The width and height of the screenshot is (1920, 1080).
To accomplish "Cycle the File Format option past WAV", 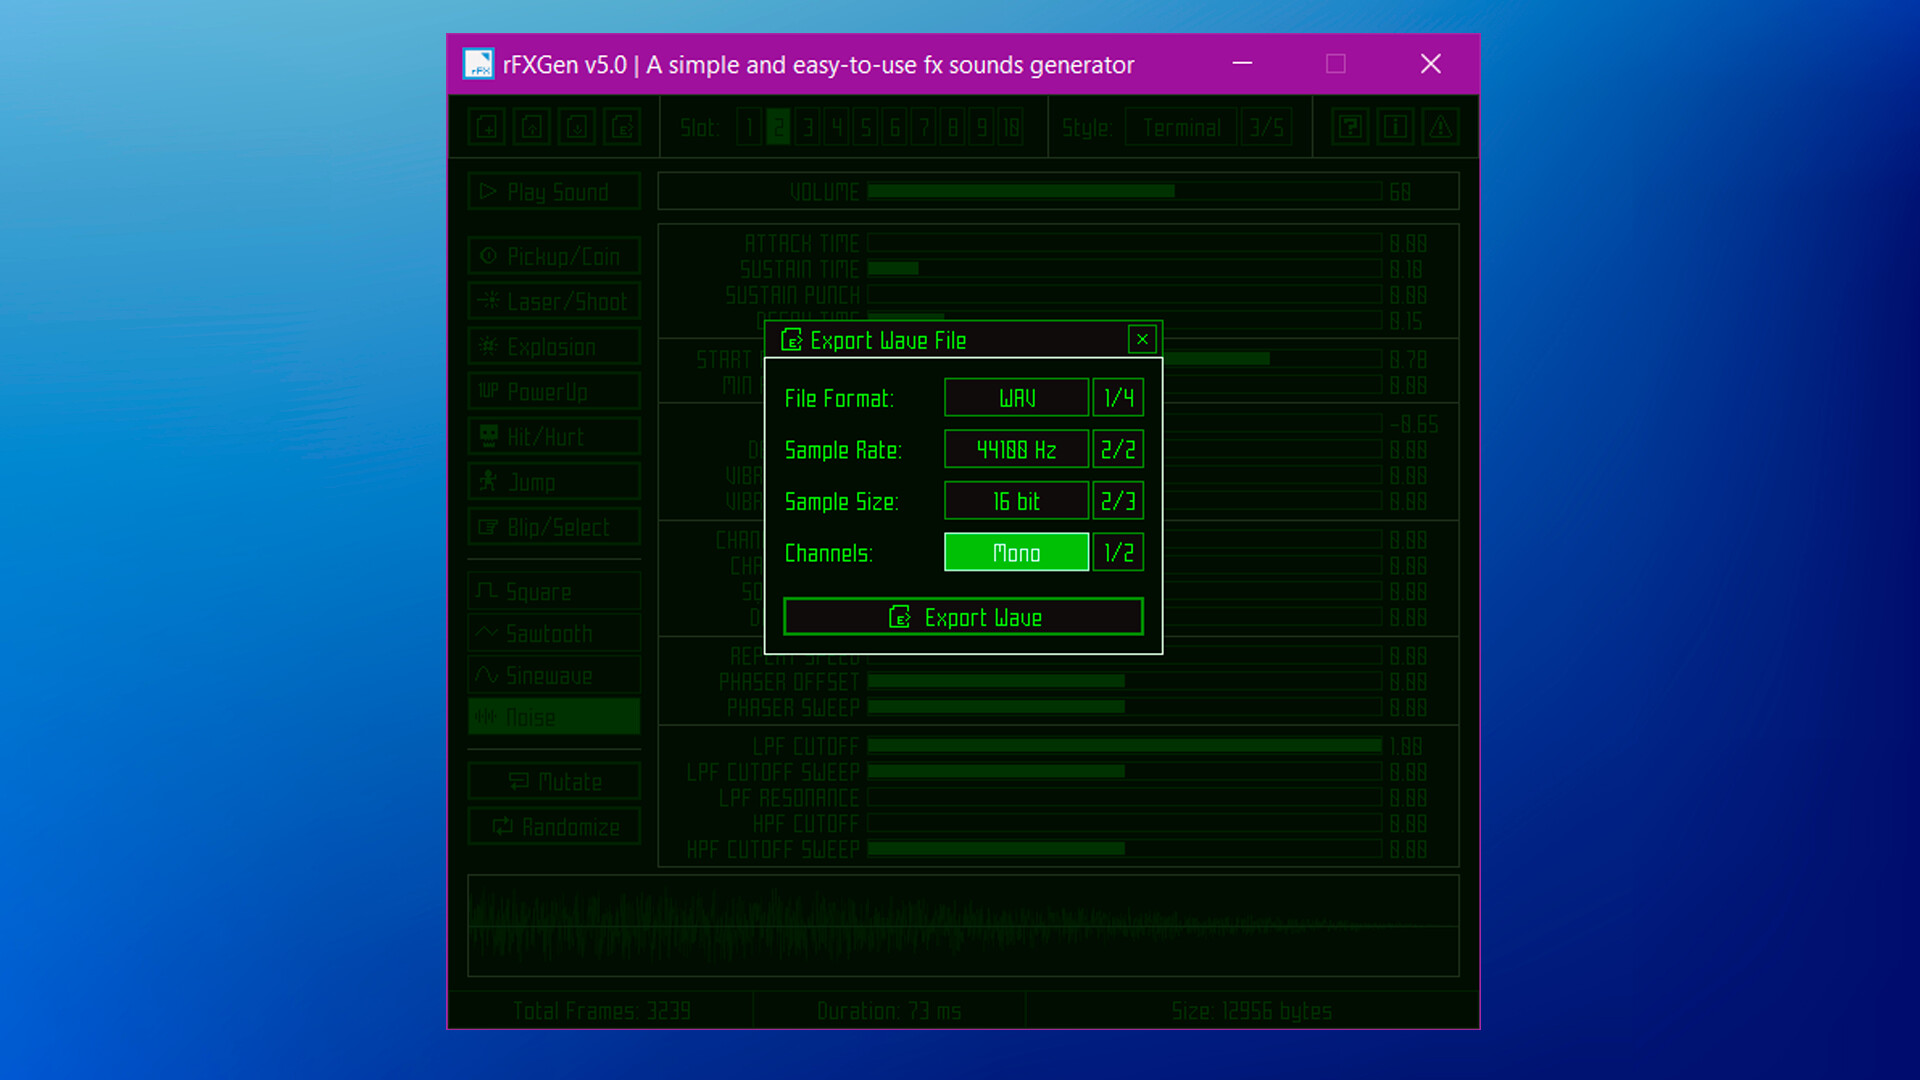I will click(x=1016, y=397).
